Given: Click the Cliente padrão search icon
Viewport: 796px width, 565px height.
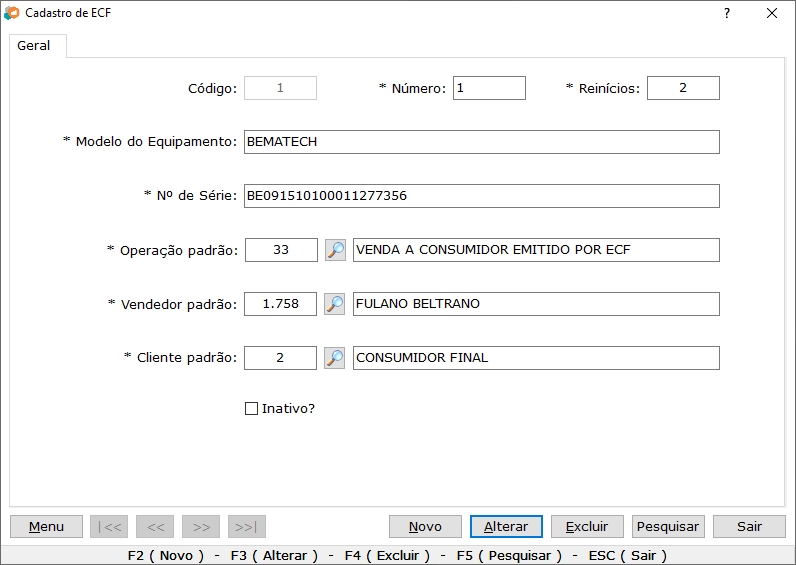Looking at the screenshot, I should pos(335,358).
